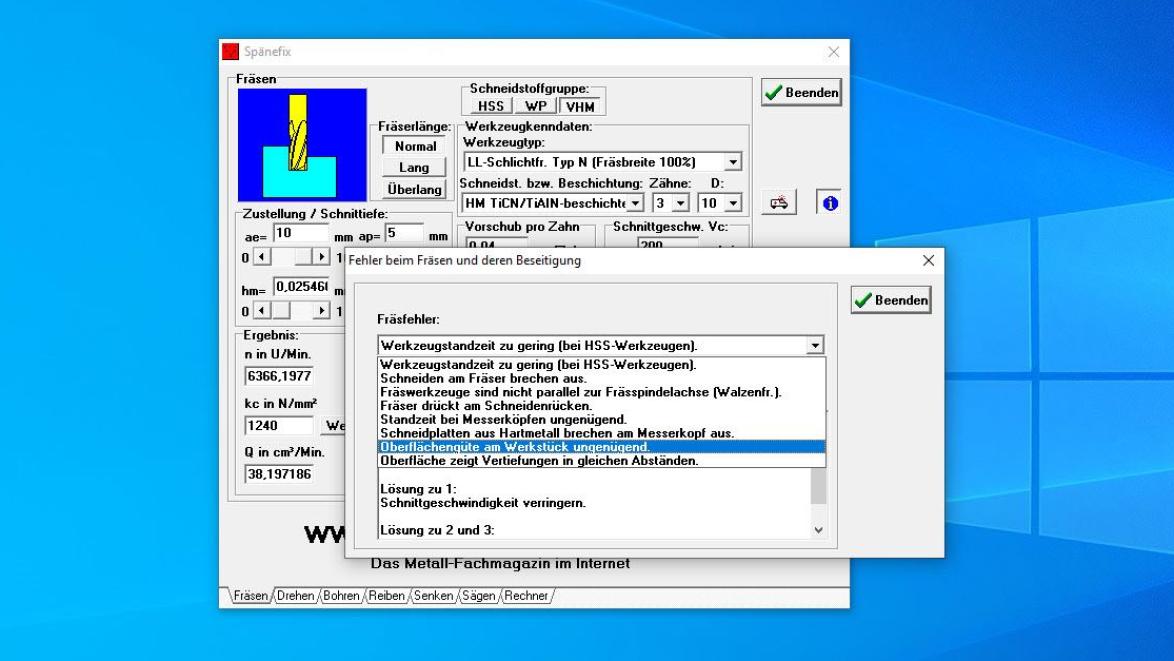Click the hm input field showing 0,02546
Screen dimensions: 1174x661
click(301, 287)
